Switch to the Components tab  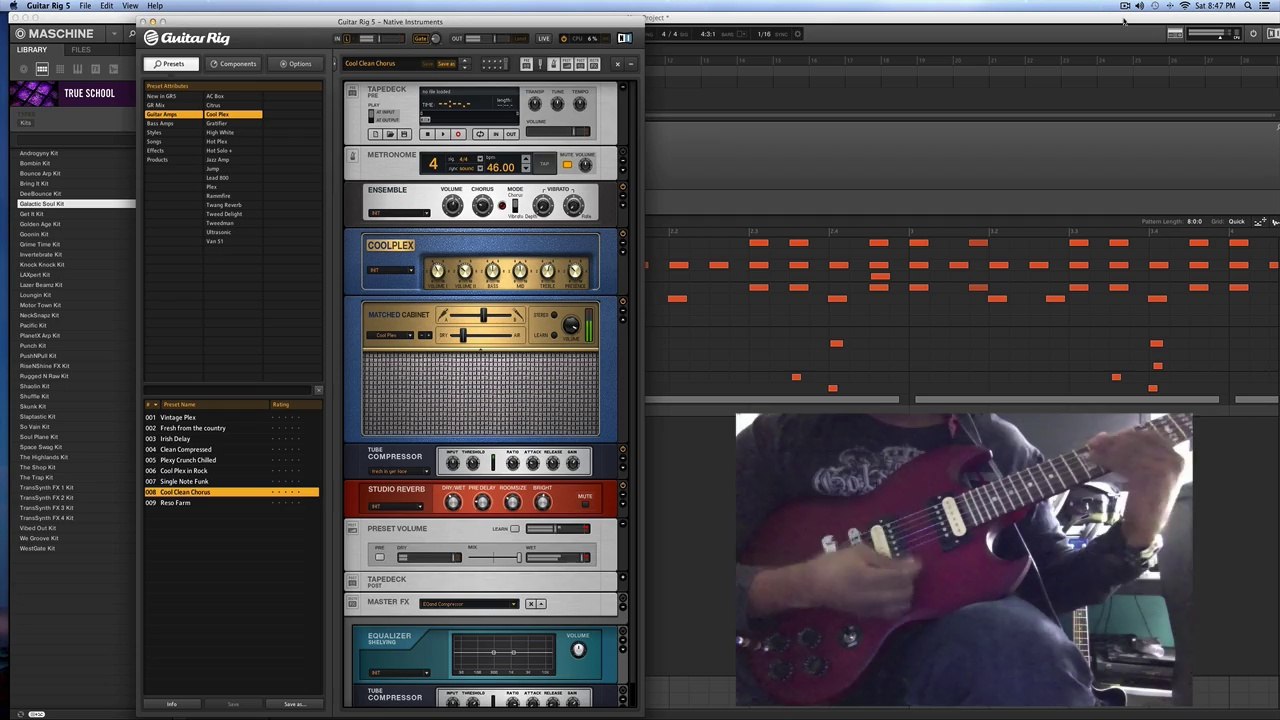pos(233,64)
